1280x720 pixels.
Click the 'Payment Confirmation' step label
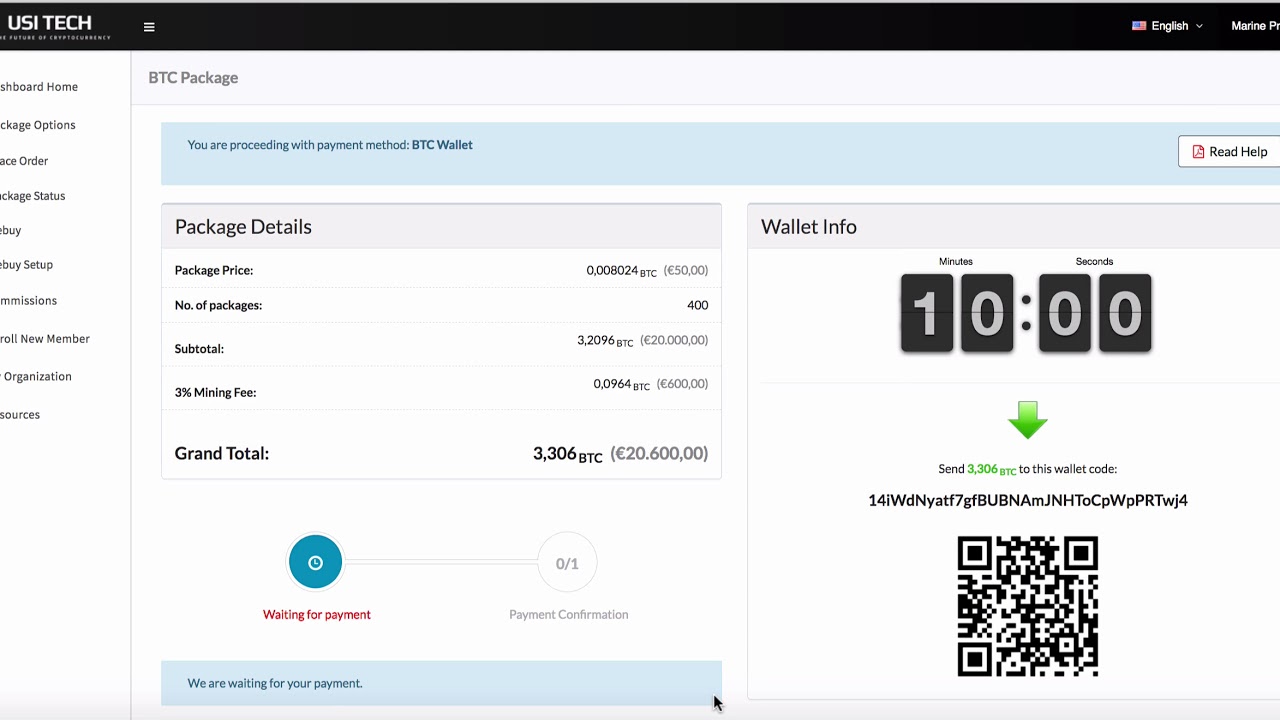click(569, 615)
